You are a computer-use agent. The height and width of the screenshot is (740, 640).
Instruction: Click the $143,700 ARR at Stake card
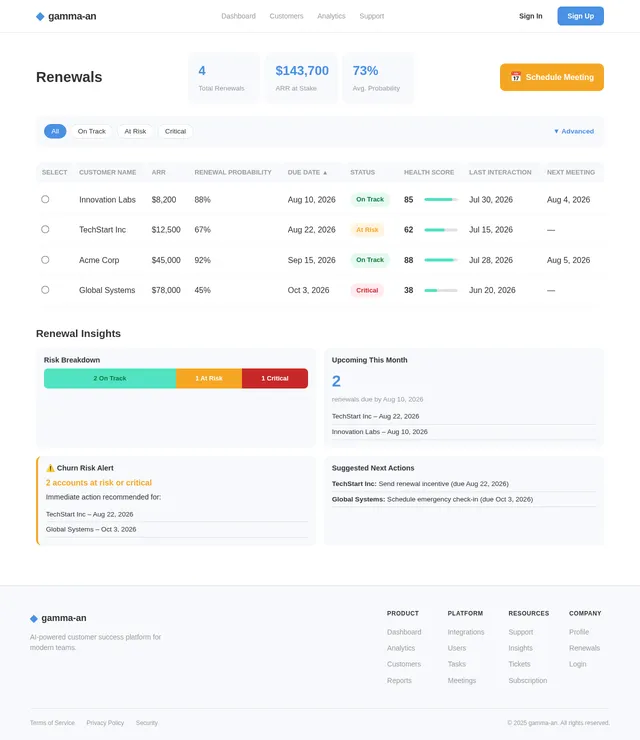pos(301,78)
